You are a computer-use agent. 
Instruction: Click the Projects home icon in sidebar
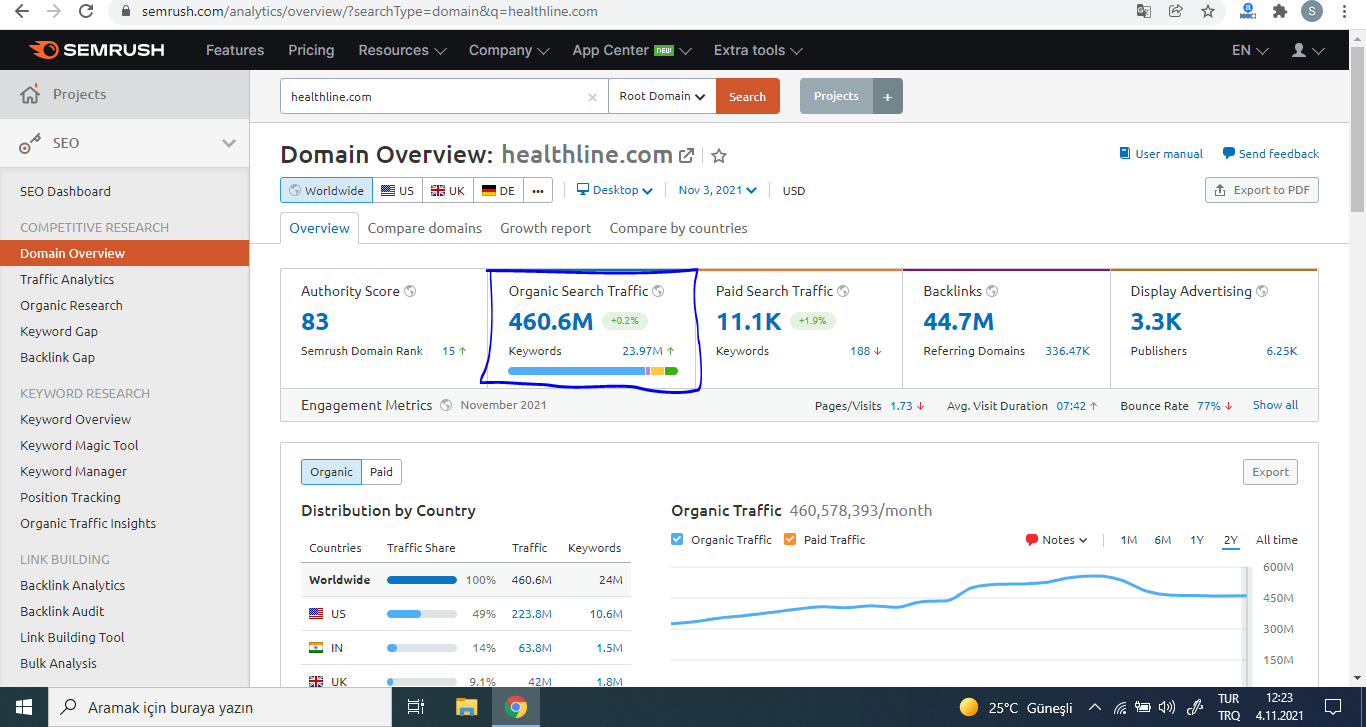pos(30,94)
